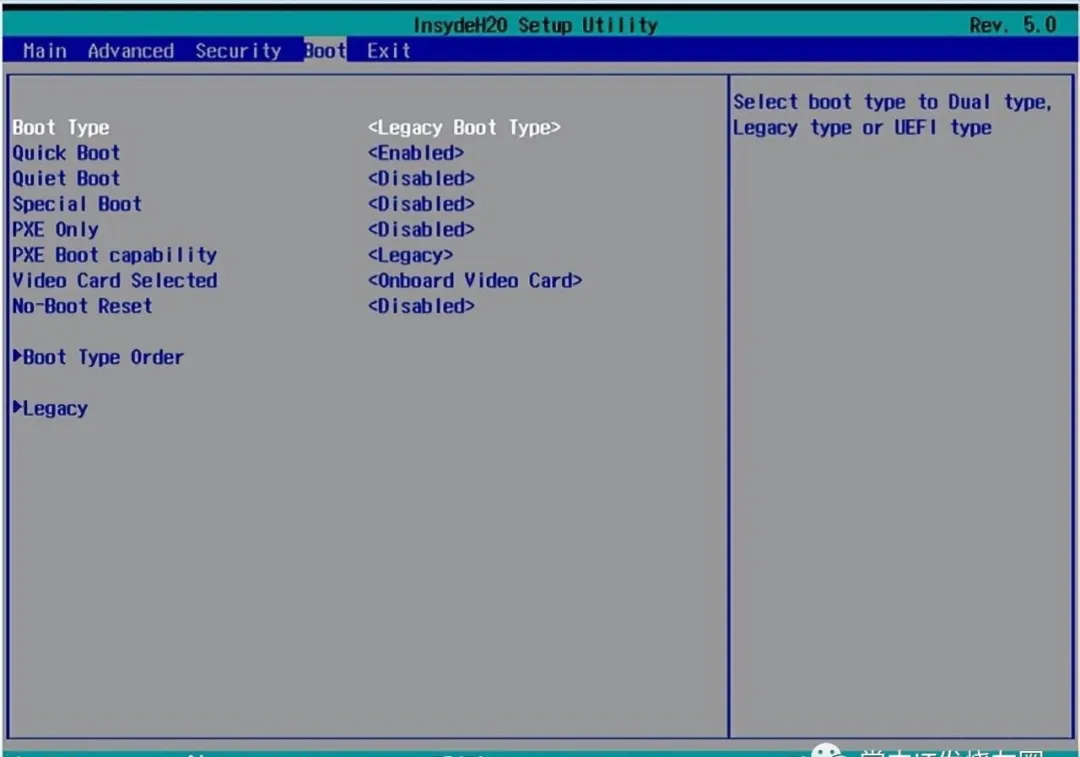Toggle the Quick Boot Enabled value
Image resolution: width=1080 pixels, height=757 pixels.
416,153
